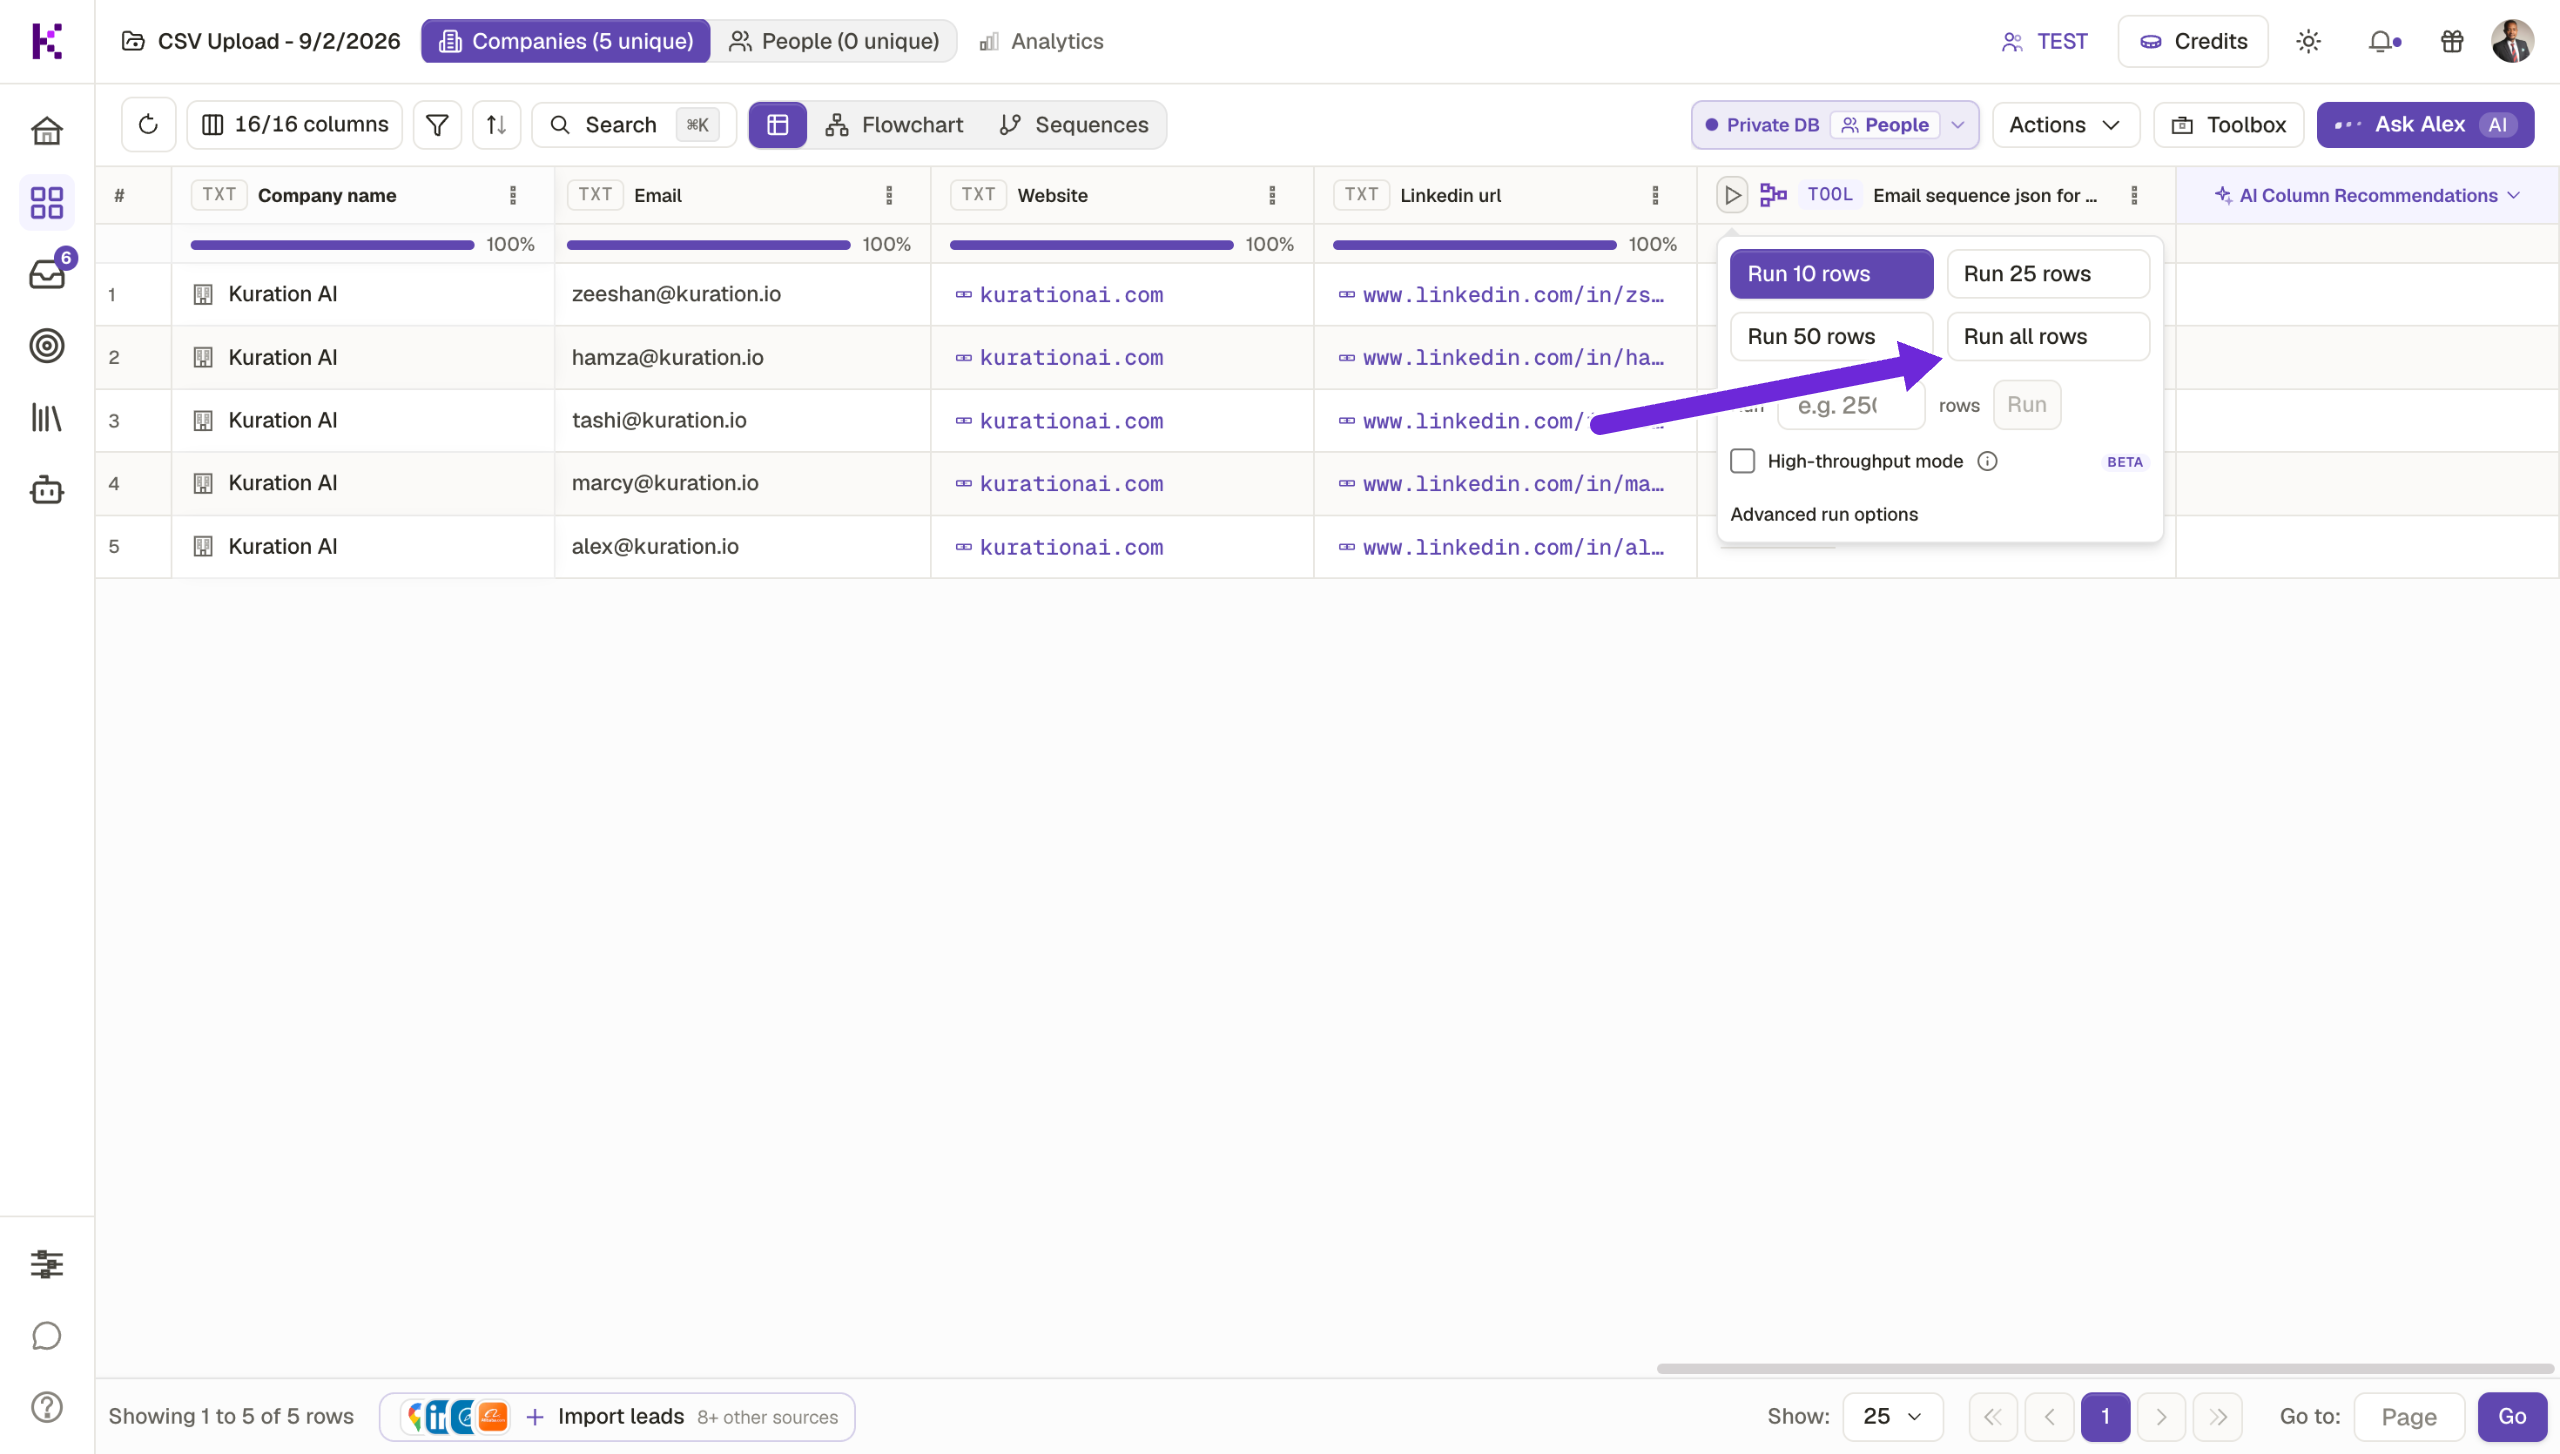This screenshot has width=2560, height=1454.
Task: Select page 1 in pagination
Action: click(x=2105, y=1416)
